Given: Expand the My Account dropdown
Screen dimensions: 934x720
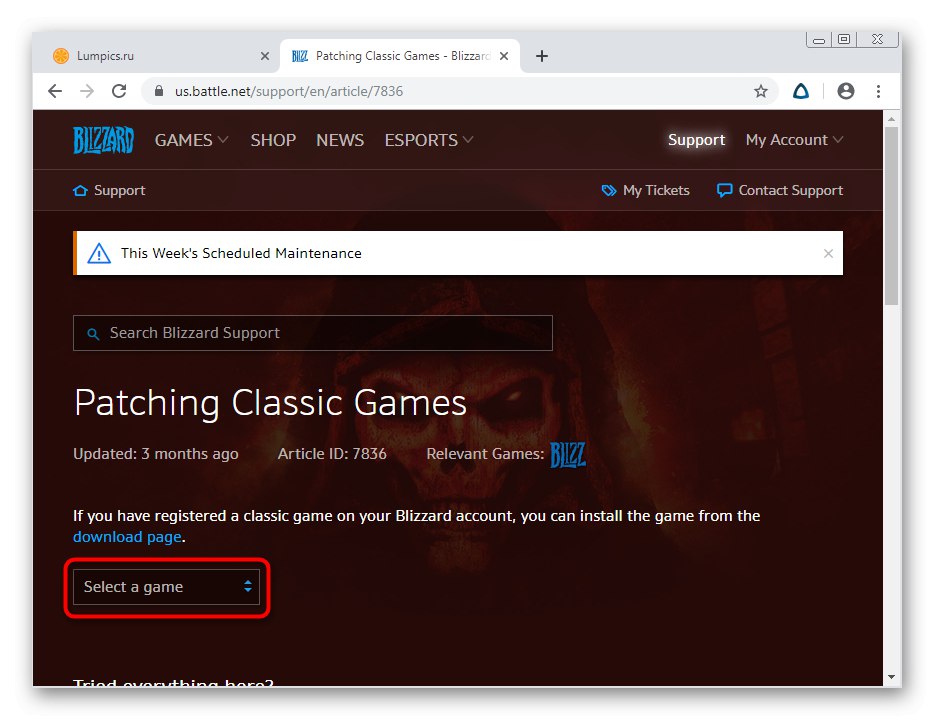Looking at the screenshot, I should [x=794, y=140].
